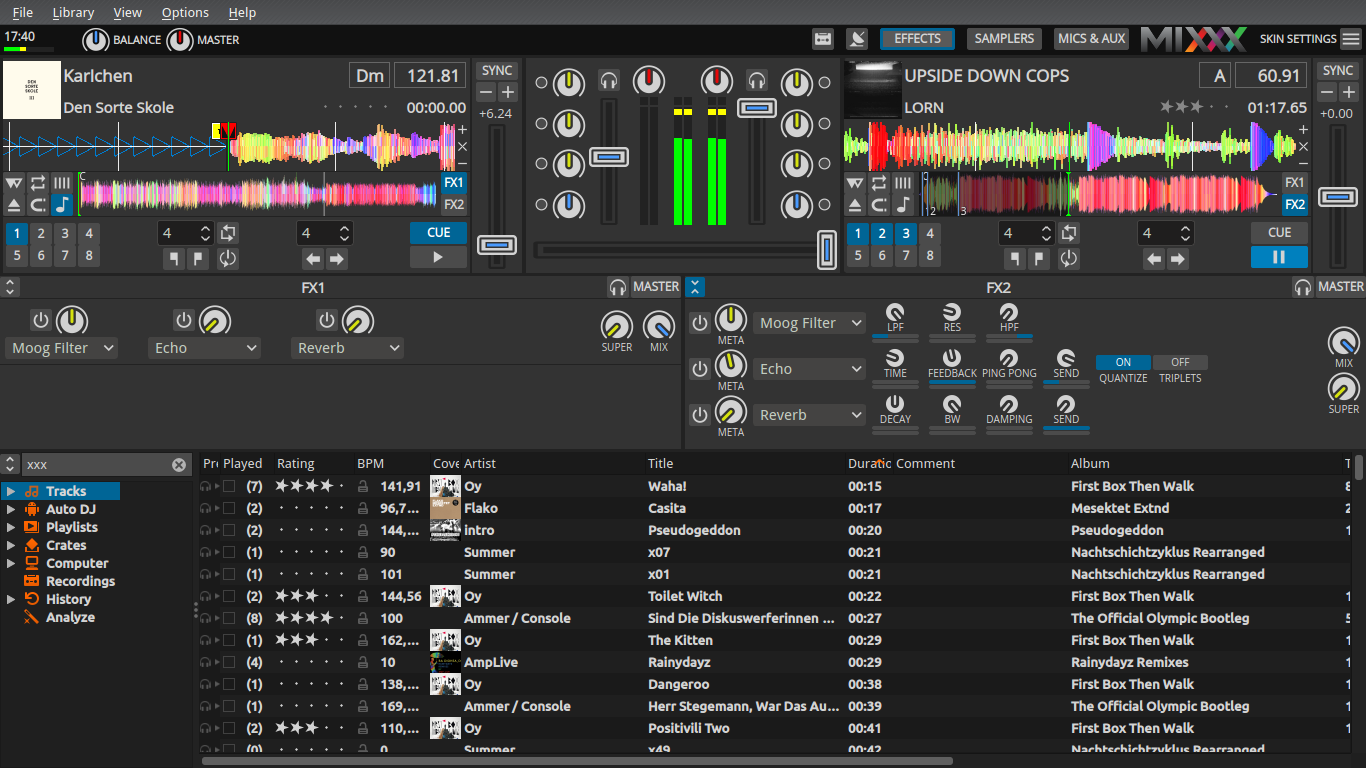Click loop-in marker on Upside Down Cops deck
This screenshot has height=768, width=1366.
[1015, 259]
